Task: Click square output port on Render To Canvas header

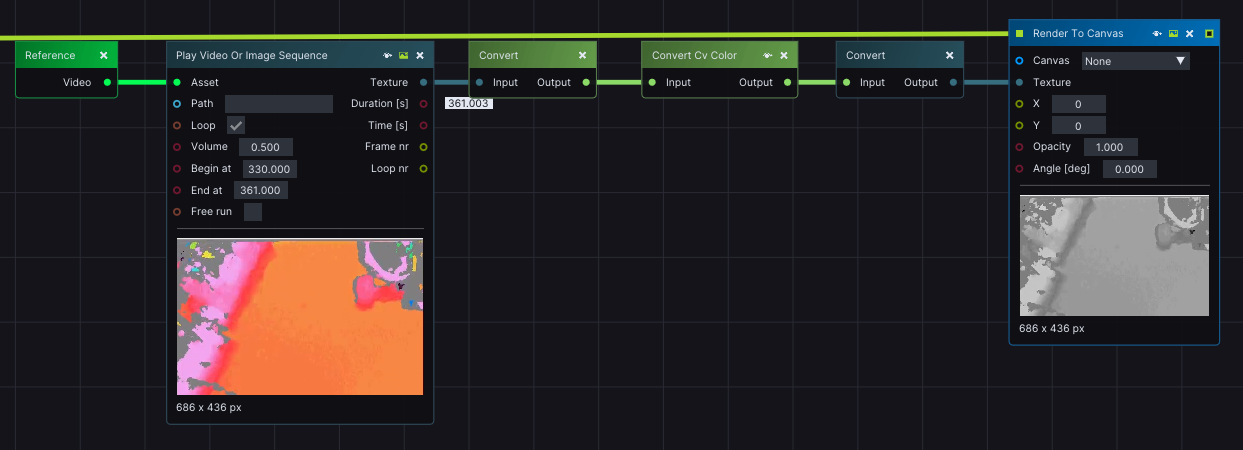Action: point(1209,34)
